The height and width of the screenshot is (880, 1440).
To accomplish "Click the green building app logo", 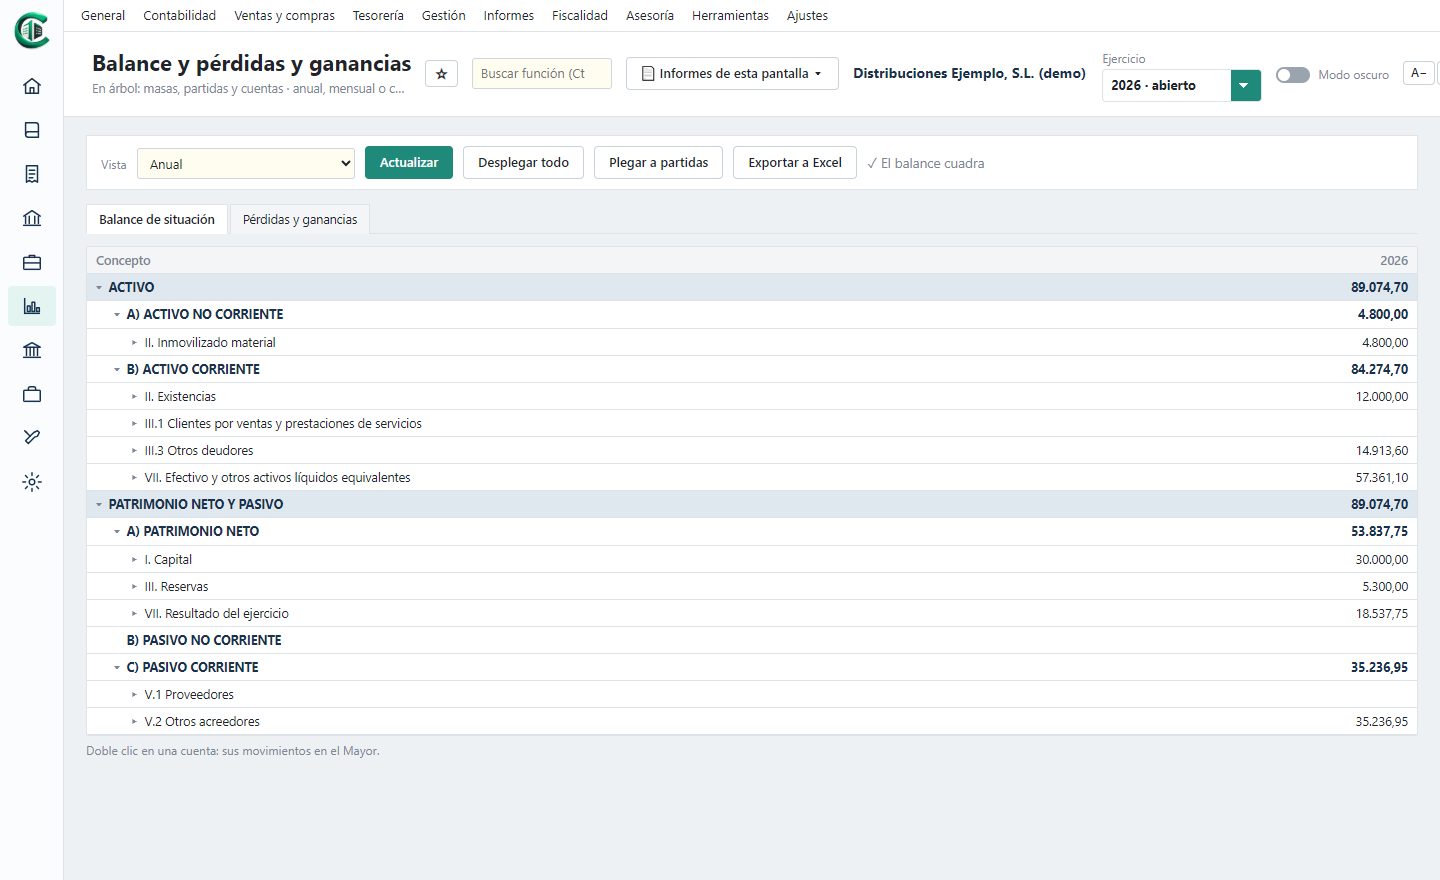I will coord(32,31).
